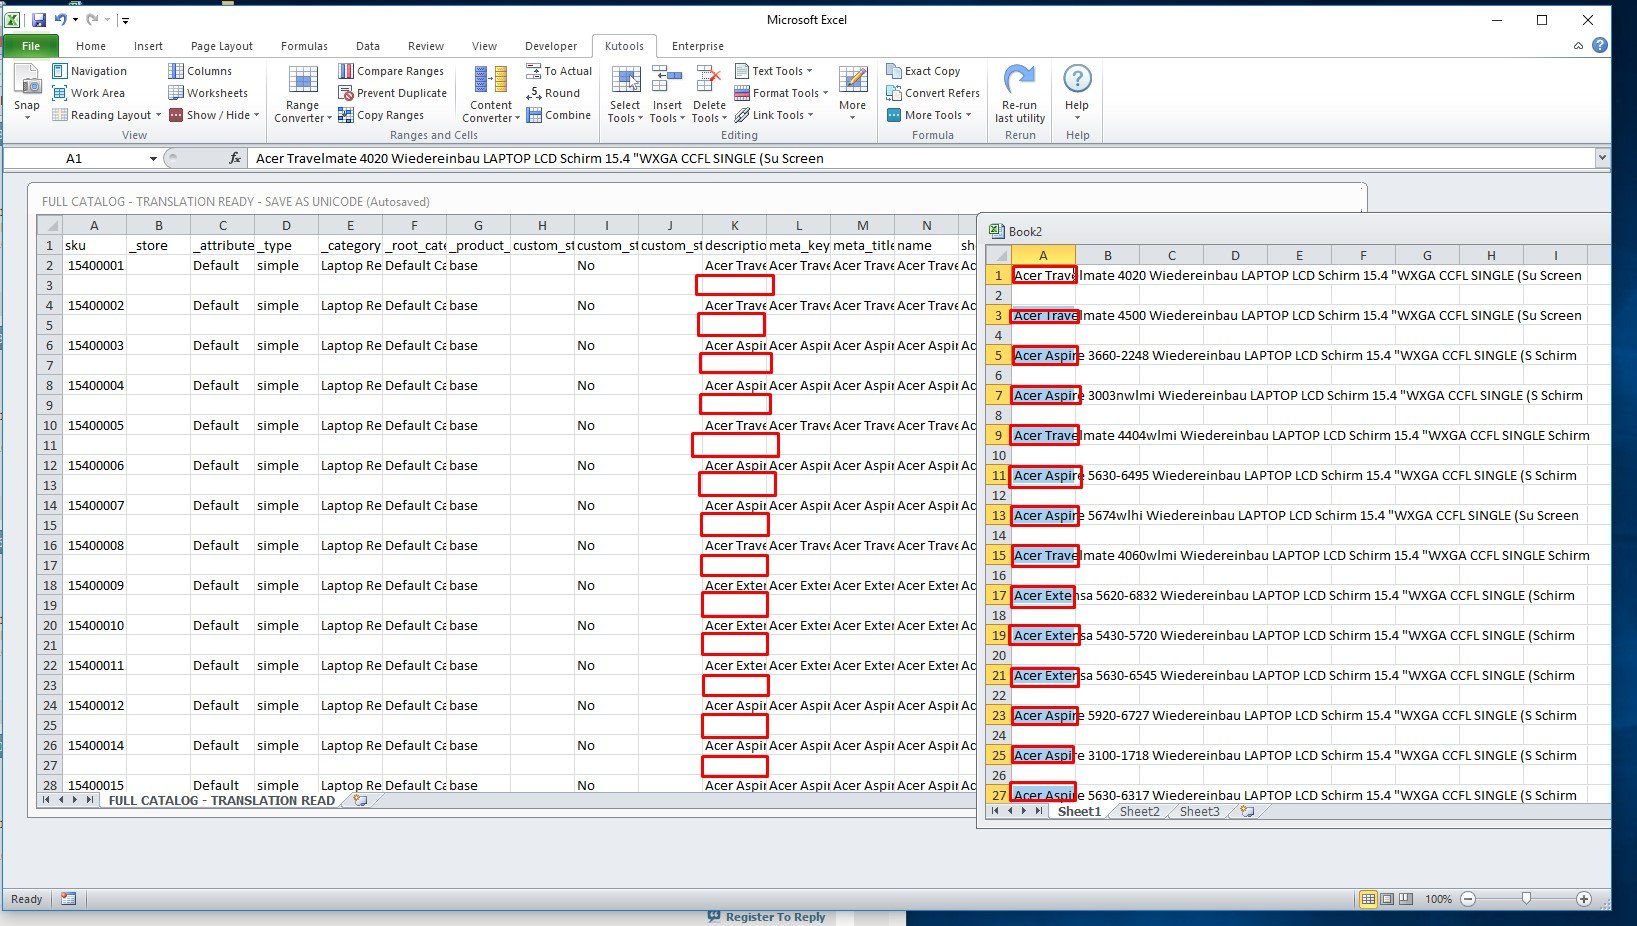Expand the formula bar
This screenshot has width=1637, height=926.
[1602, 157]
